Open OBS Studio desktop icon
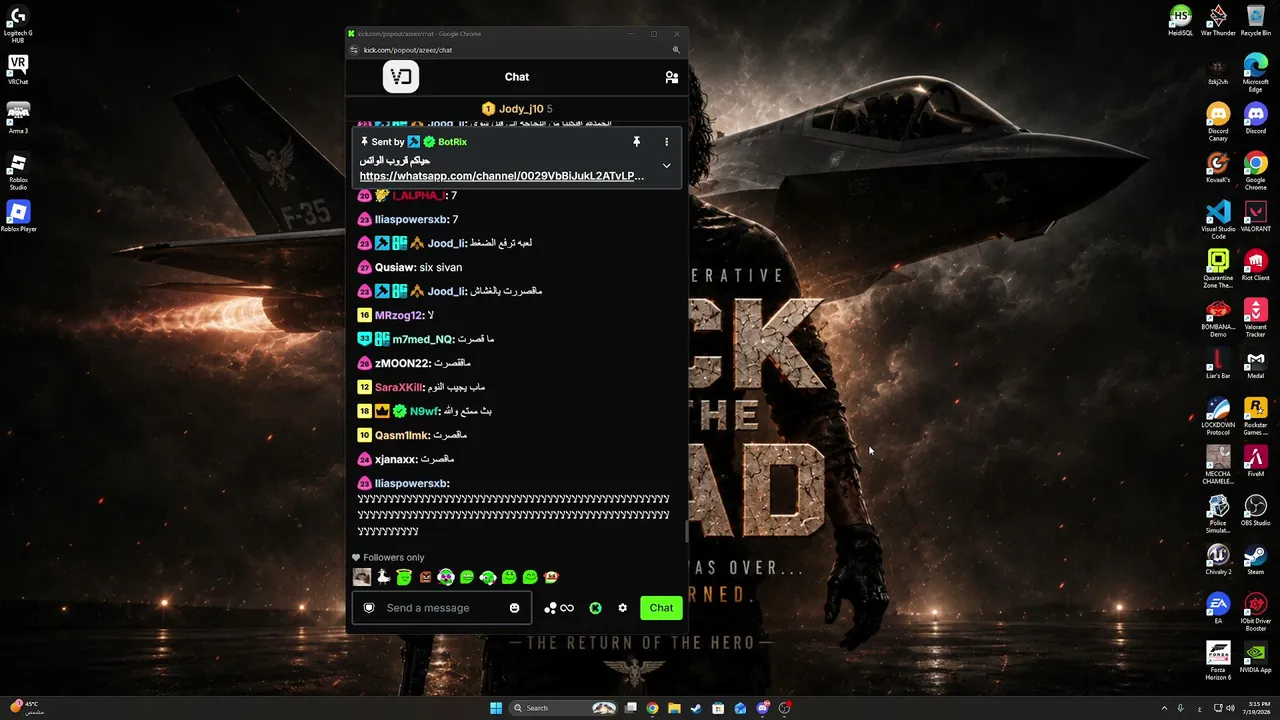 pyautogui.click(x=1256, y=510)
